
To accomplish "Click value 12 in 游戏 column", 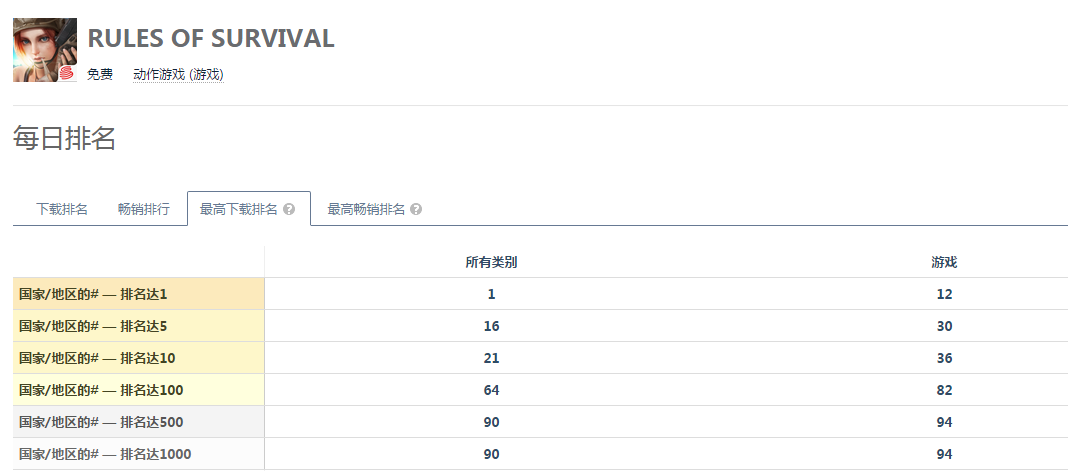I will 944,294.
